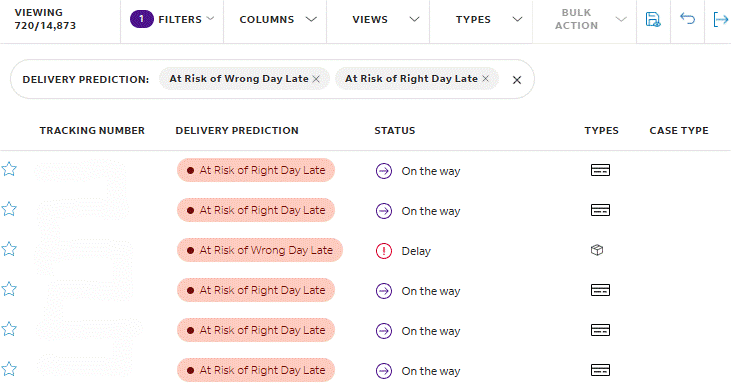
Task: Click the Delay status alert icon
Action: 384,251
